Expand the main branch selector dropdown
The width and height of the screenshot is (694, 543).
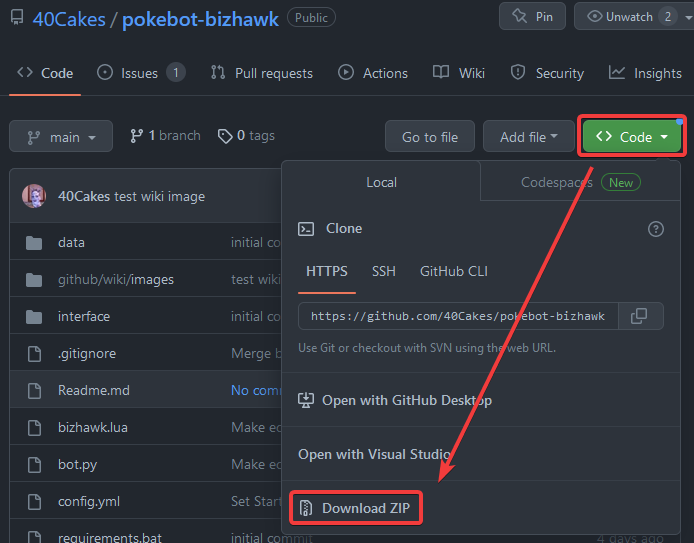pos(61,136)
